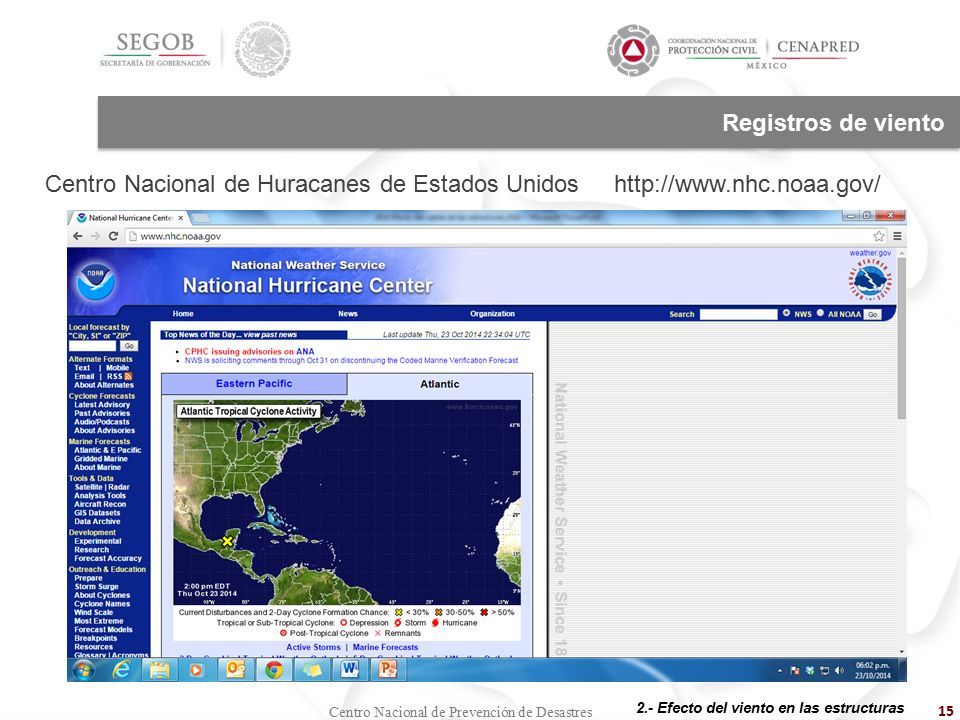
Task: Open the News navigation item
Action: coord(348,313)
